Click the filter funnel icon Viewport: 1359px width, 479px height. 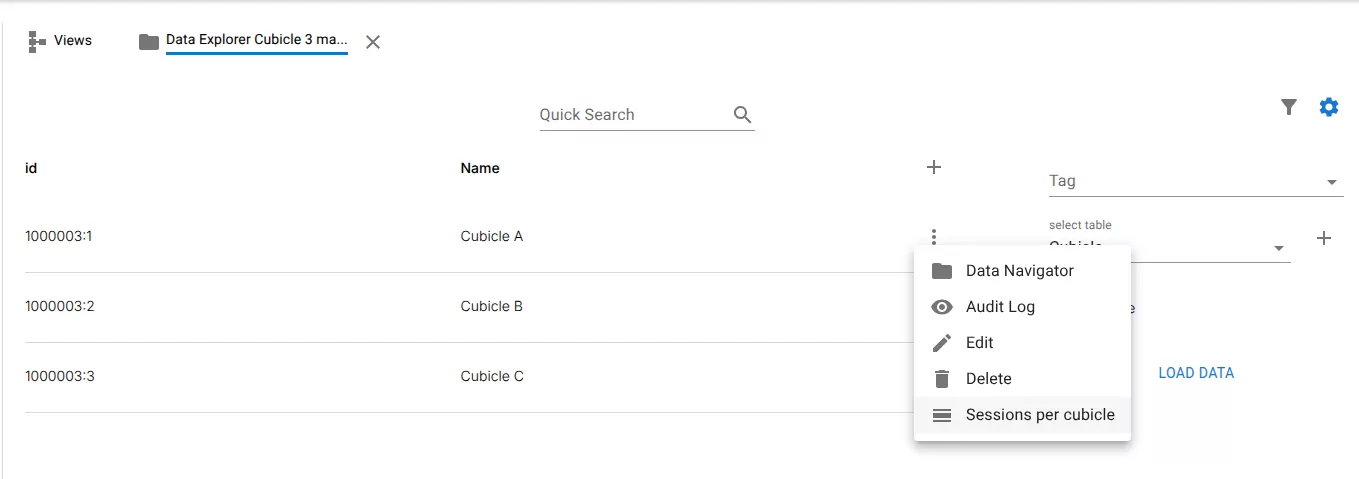[1289, 107]
